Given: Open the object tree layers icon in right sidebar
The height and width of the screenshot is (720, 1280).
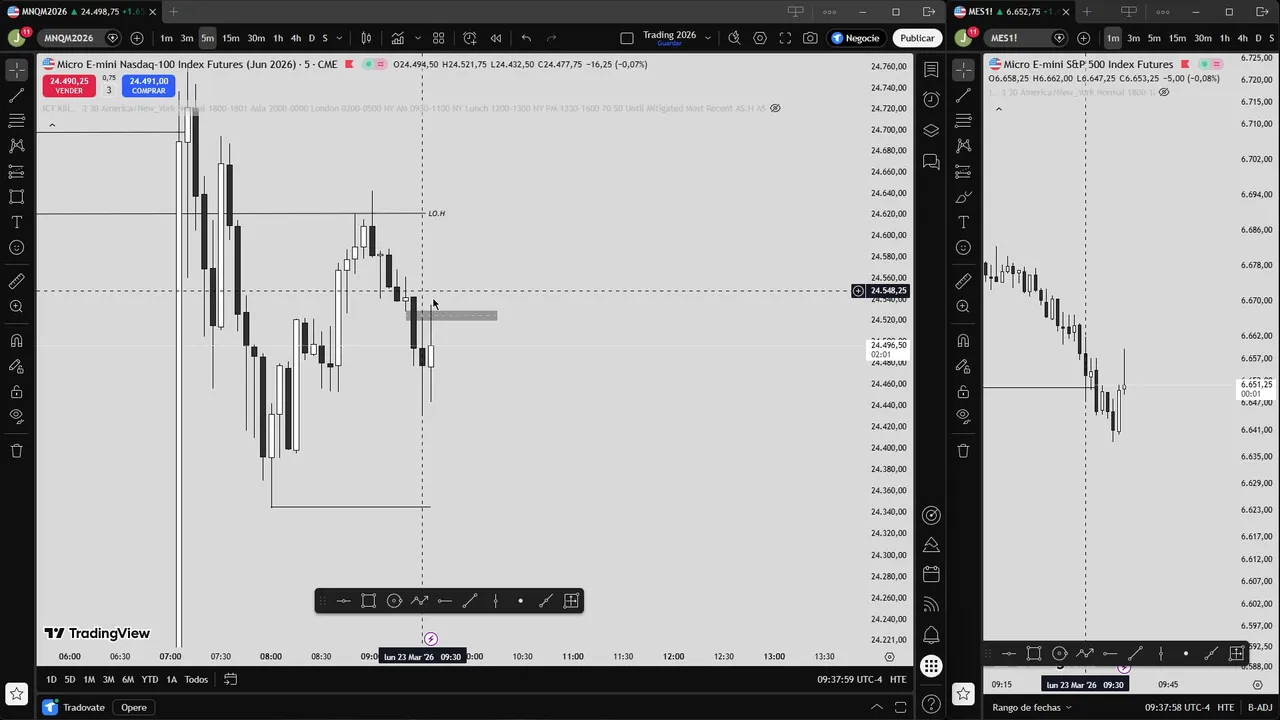Looking at the screenshot, I should 931,130.
